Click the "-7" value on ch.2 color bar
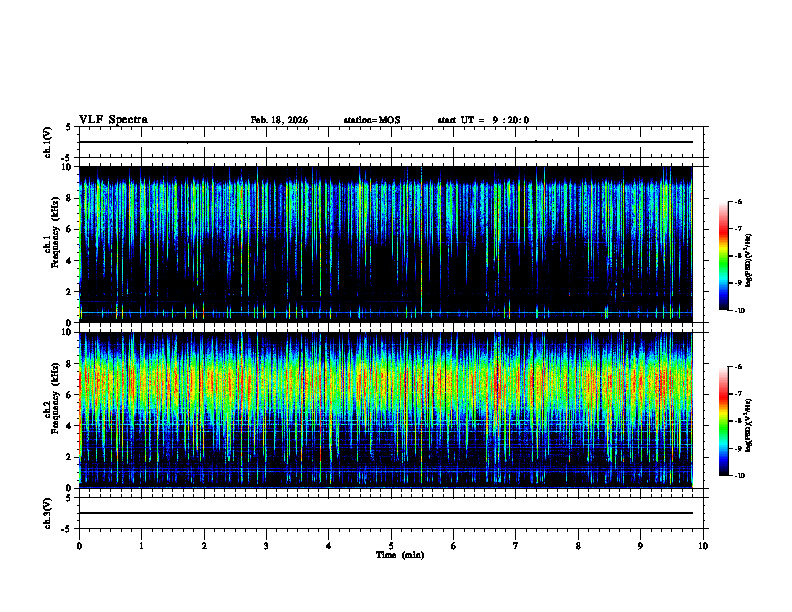Screen dimensions: 792x612 click(738, 394)
